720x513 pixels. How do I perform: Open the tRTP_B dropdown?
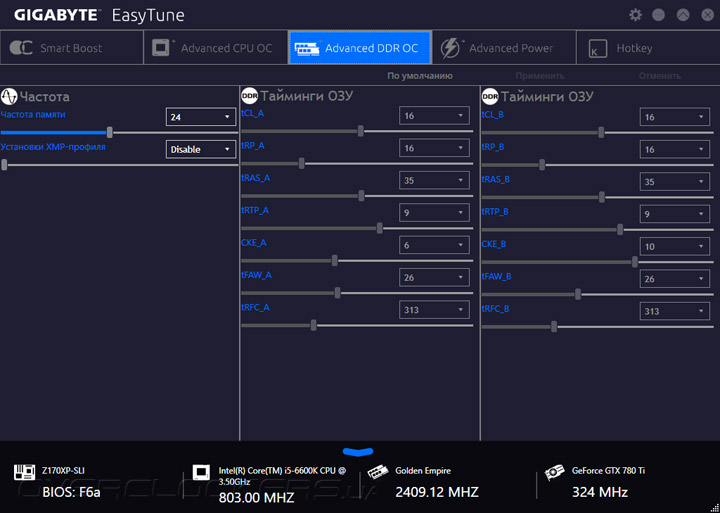675,214
